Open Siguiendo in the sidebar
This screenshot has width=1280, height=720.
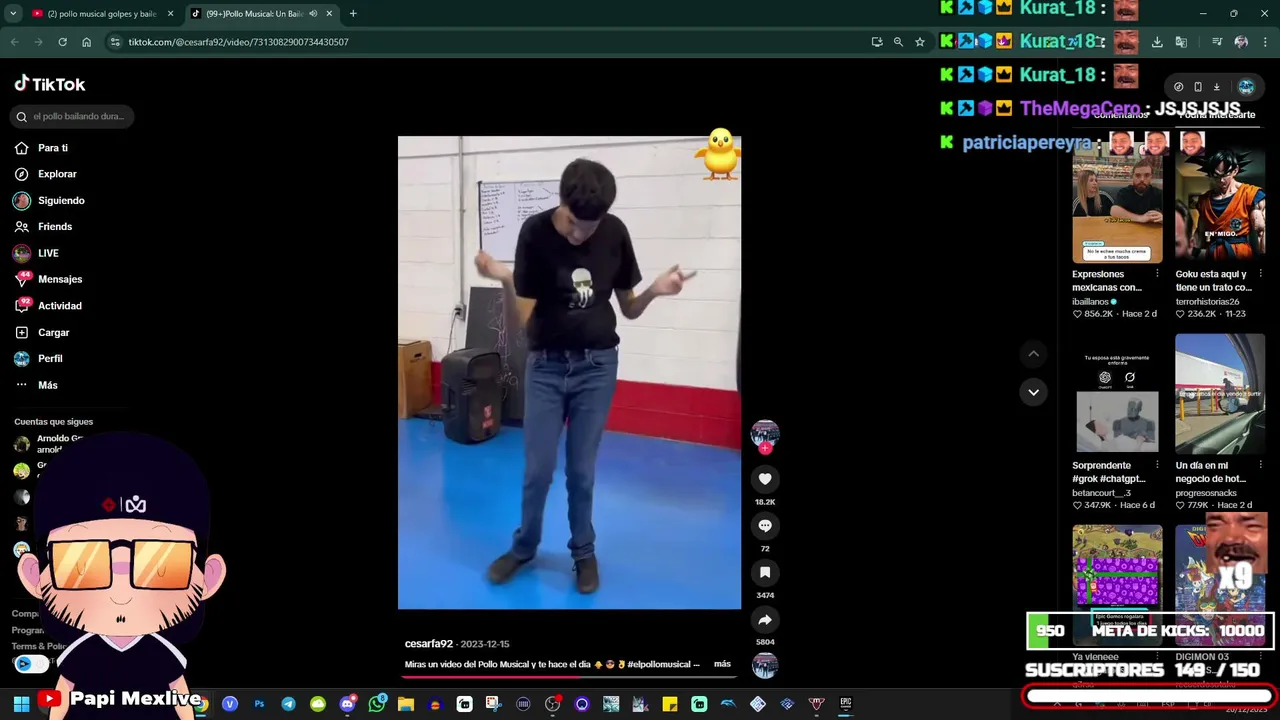coord(50,200)
